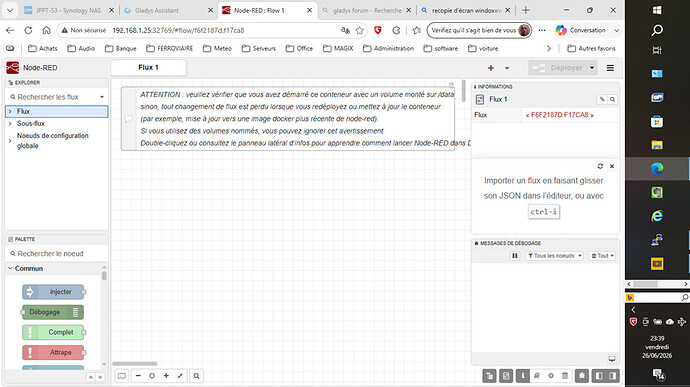Select the Attrape palette node
Image resolution: width=690 pixels, height=387 pixels.
(53, 352)
